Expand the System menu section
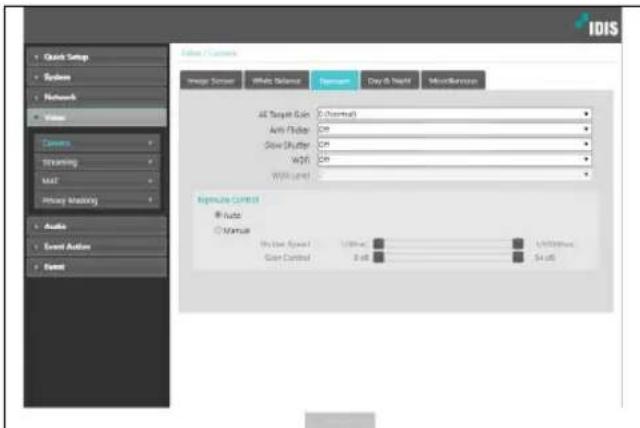Viewport: 640px width, 428px height. pyautogui.click(x=97, y=77)
